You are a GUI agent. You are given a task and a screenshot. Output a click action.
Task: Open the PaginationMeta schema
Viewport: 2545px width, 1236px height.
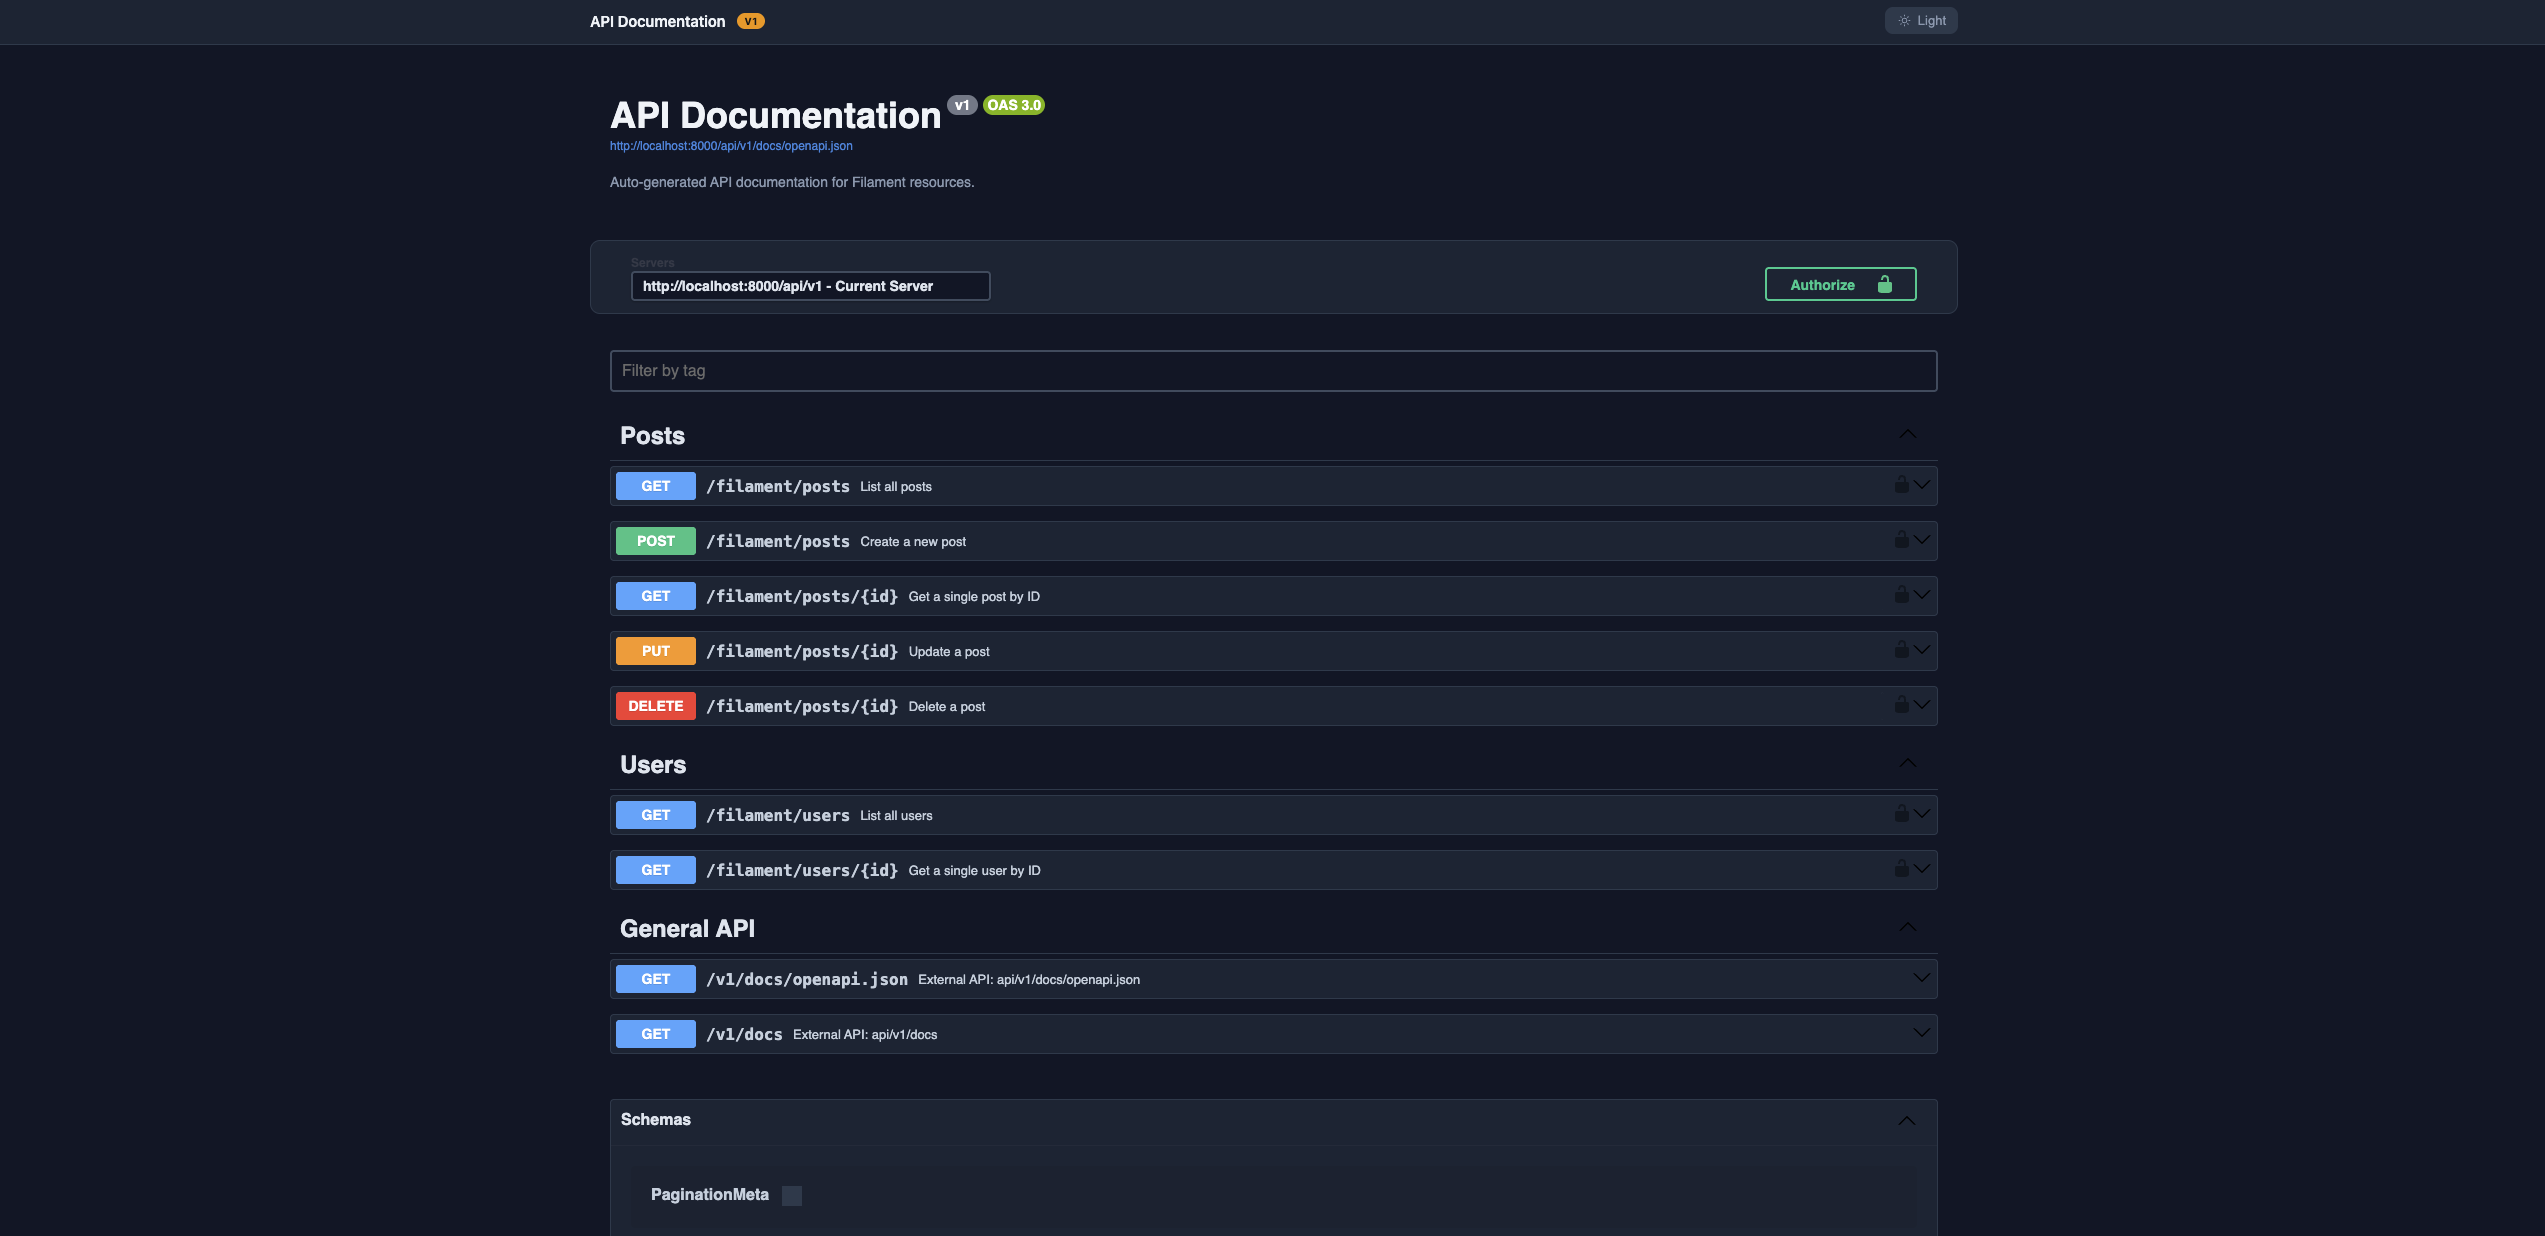[710, 1194]
